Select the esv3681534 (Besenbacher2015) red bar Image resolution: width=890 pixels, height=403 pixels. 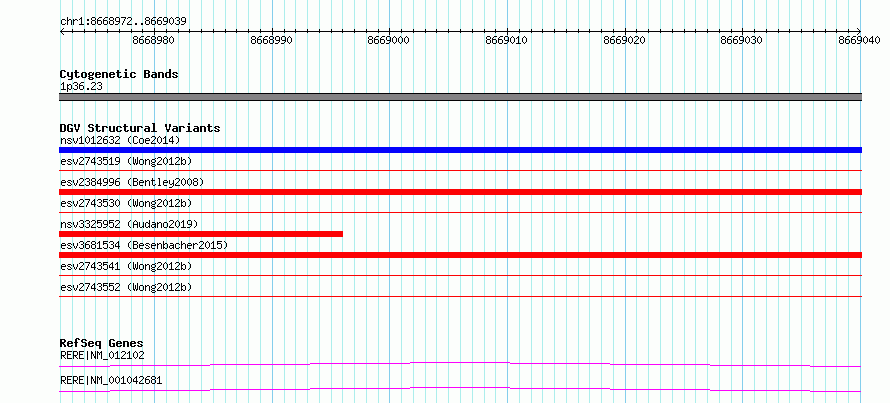tap(460, 255)
